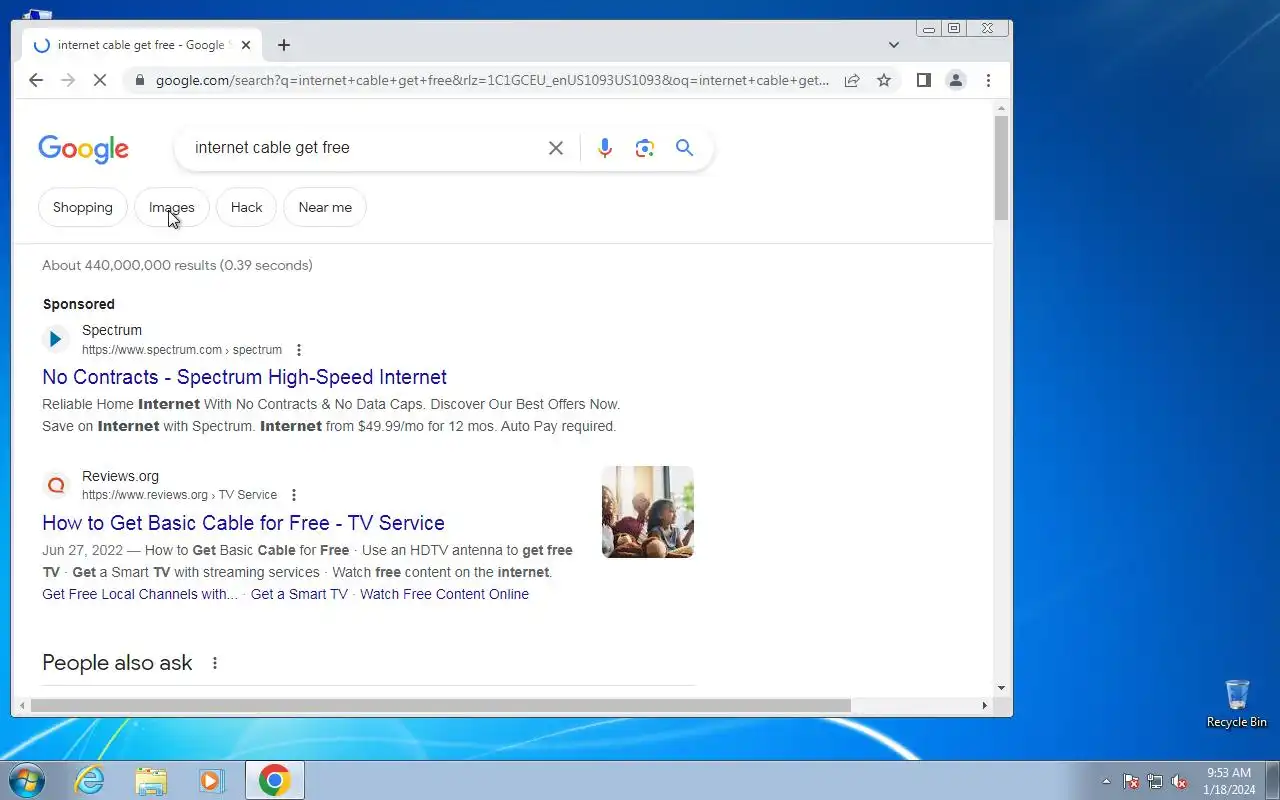Filter results by Shopping
Image resolution: width=1280 pixels, height=800 pixels.
coord(83,207)
